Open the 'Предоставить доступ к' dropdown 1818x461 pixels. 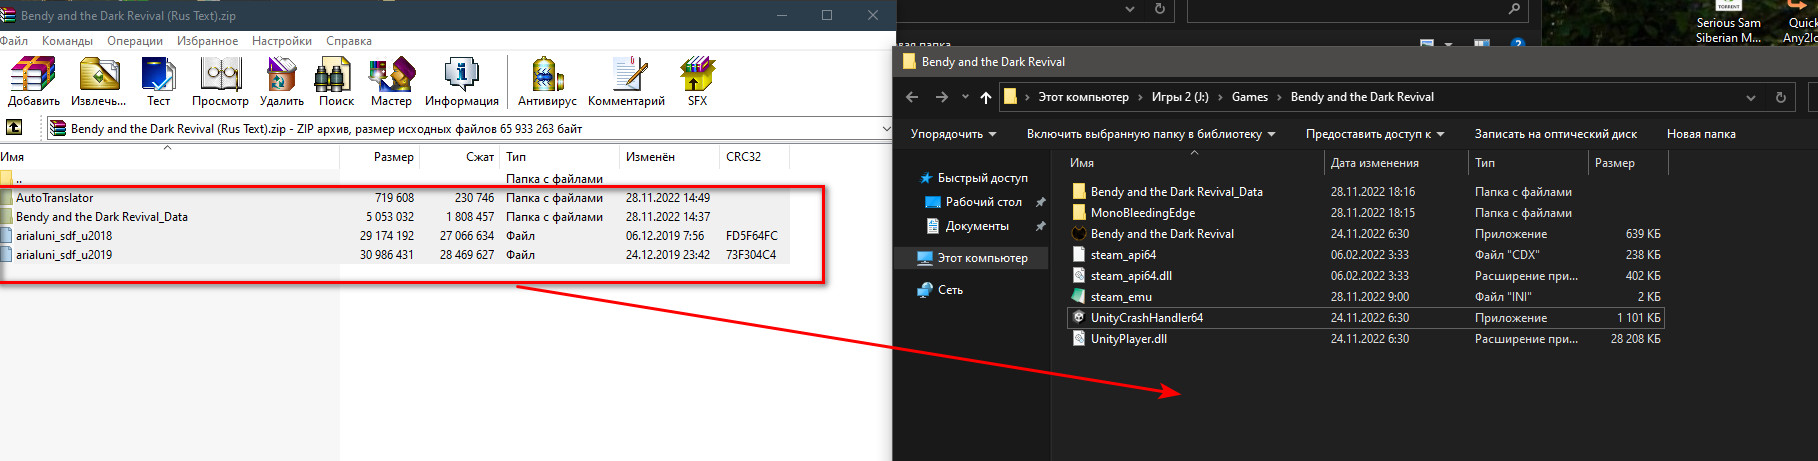point(1375,134)
